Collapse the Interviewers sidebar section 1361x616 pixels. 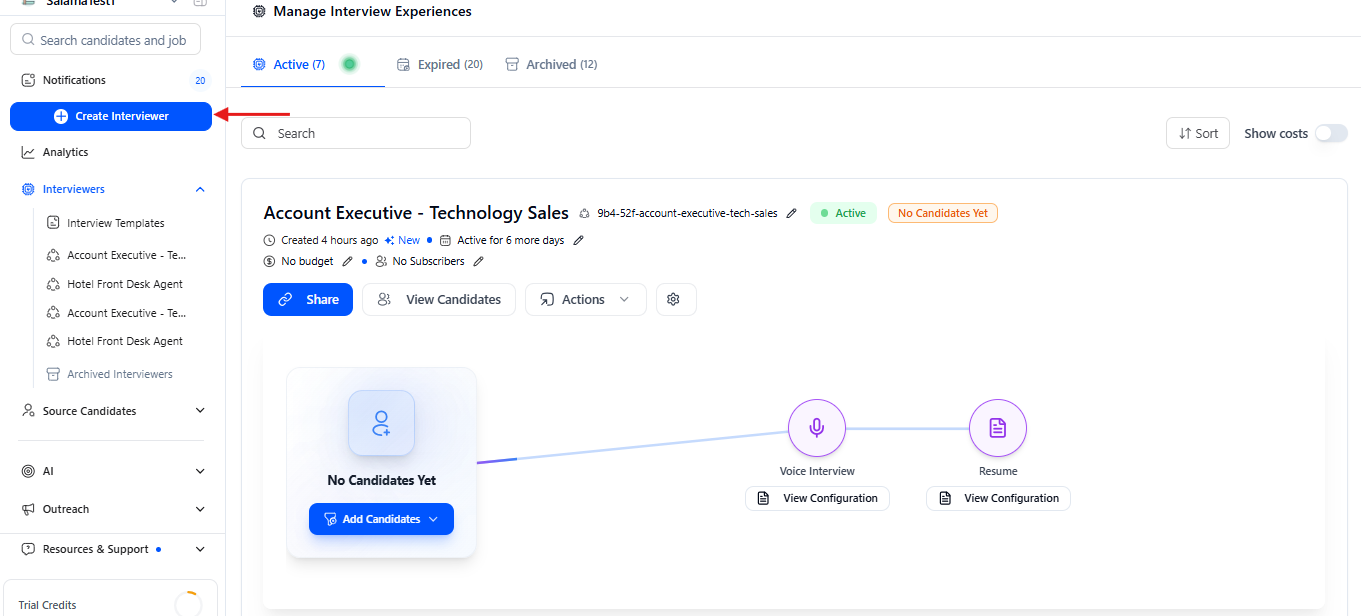pos(200,189)
